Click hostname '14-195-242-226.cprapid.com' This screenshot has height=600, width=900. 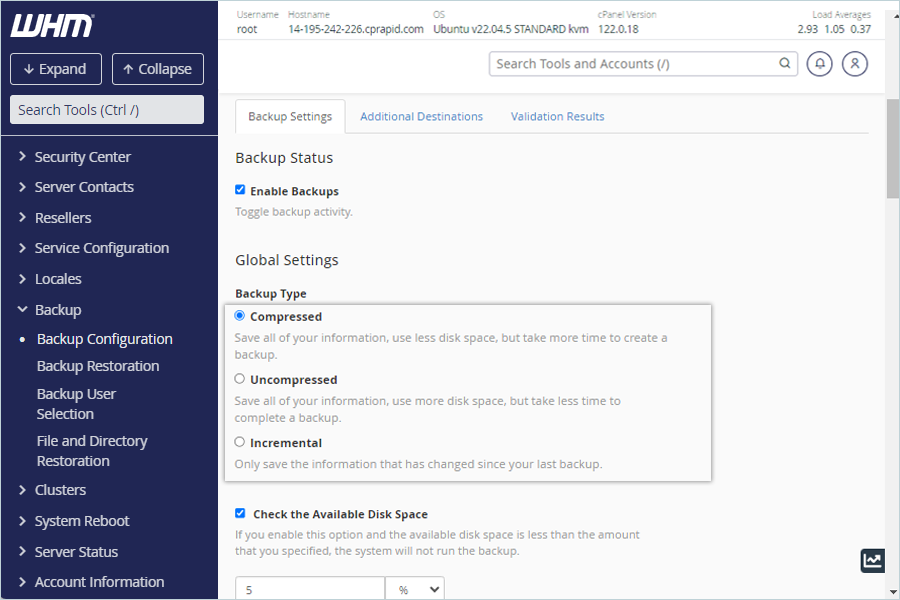356,29
